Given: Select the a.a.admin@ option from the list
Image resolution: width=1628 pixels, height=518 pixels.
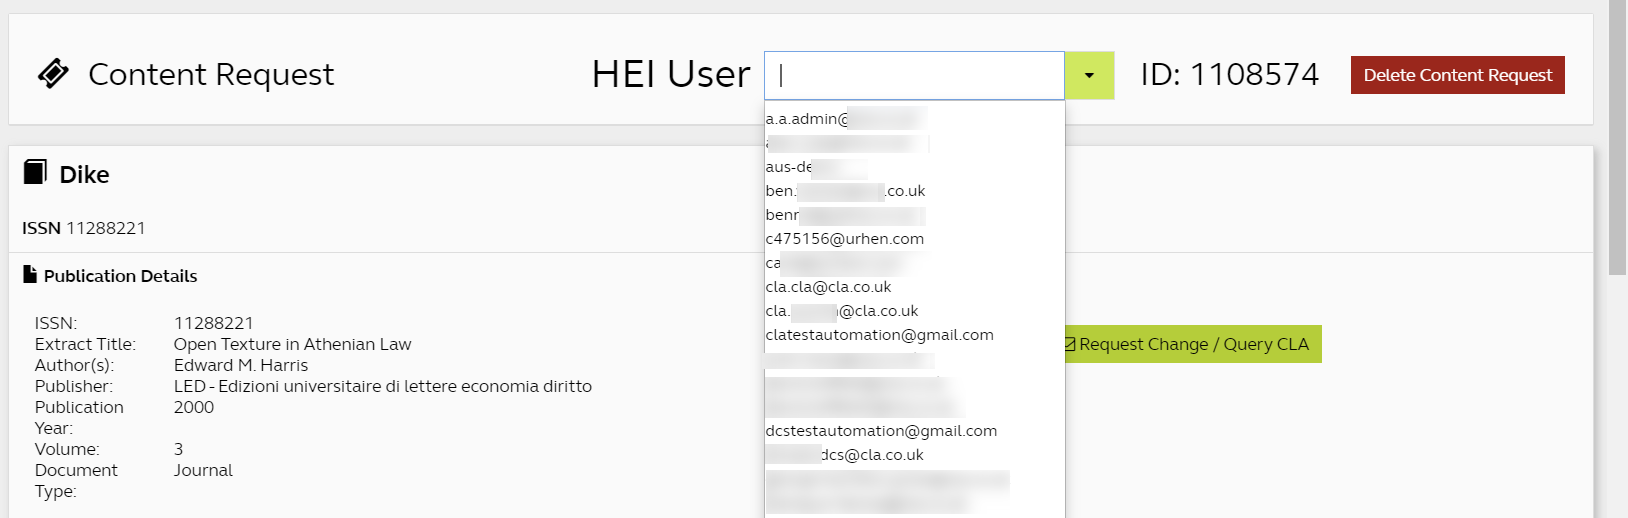Looking at the screenshot, I should [x=845, y=119].
